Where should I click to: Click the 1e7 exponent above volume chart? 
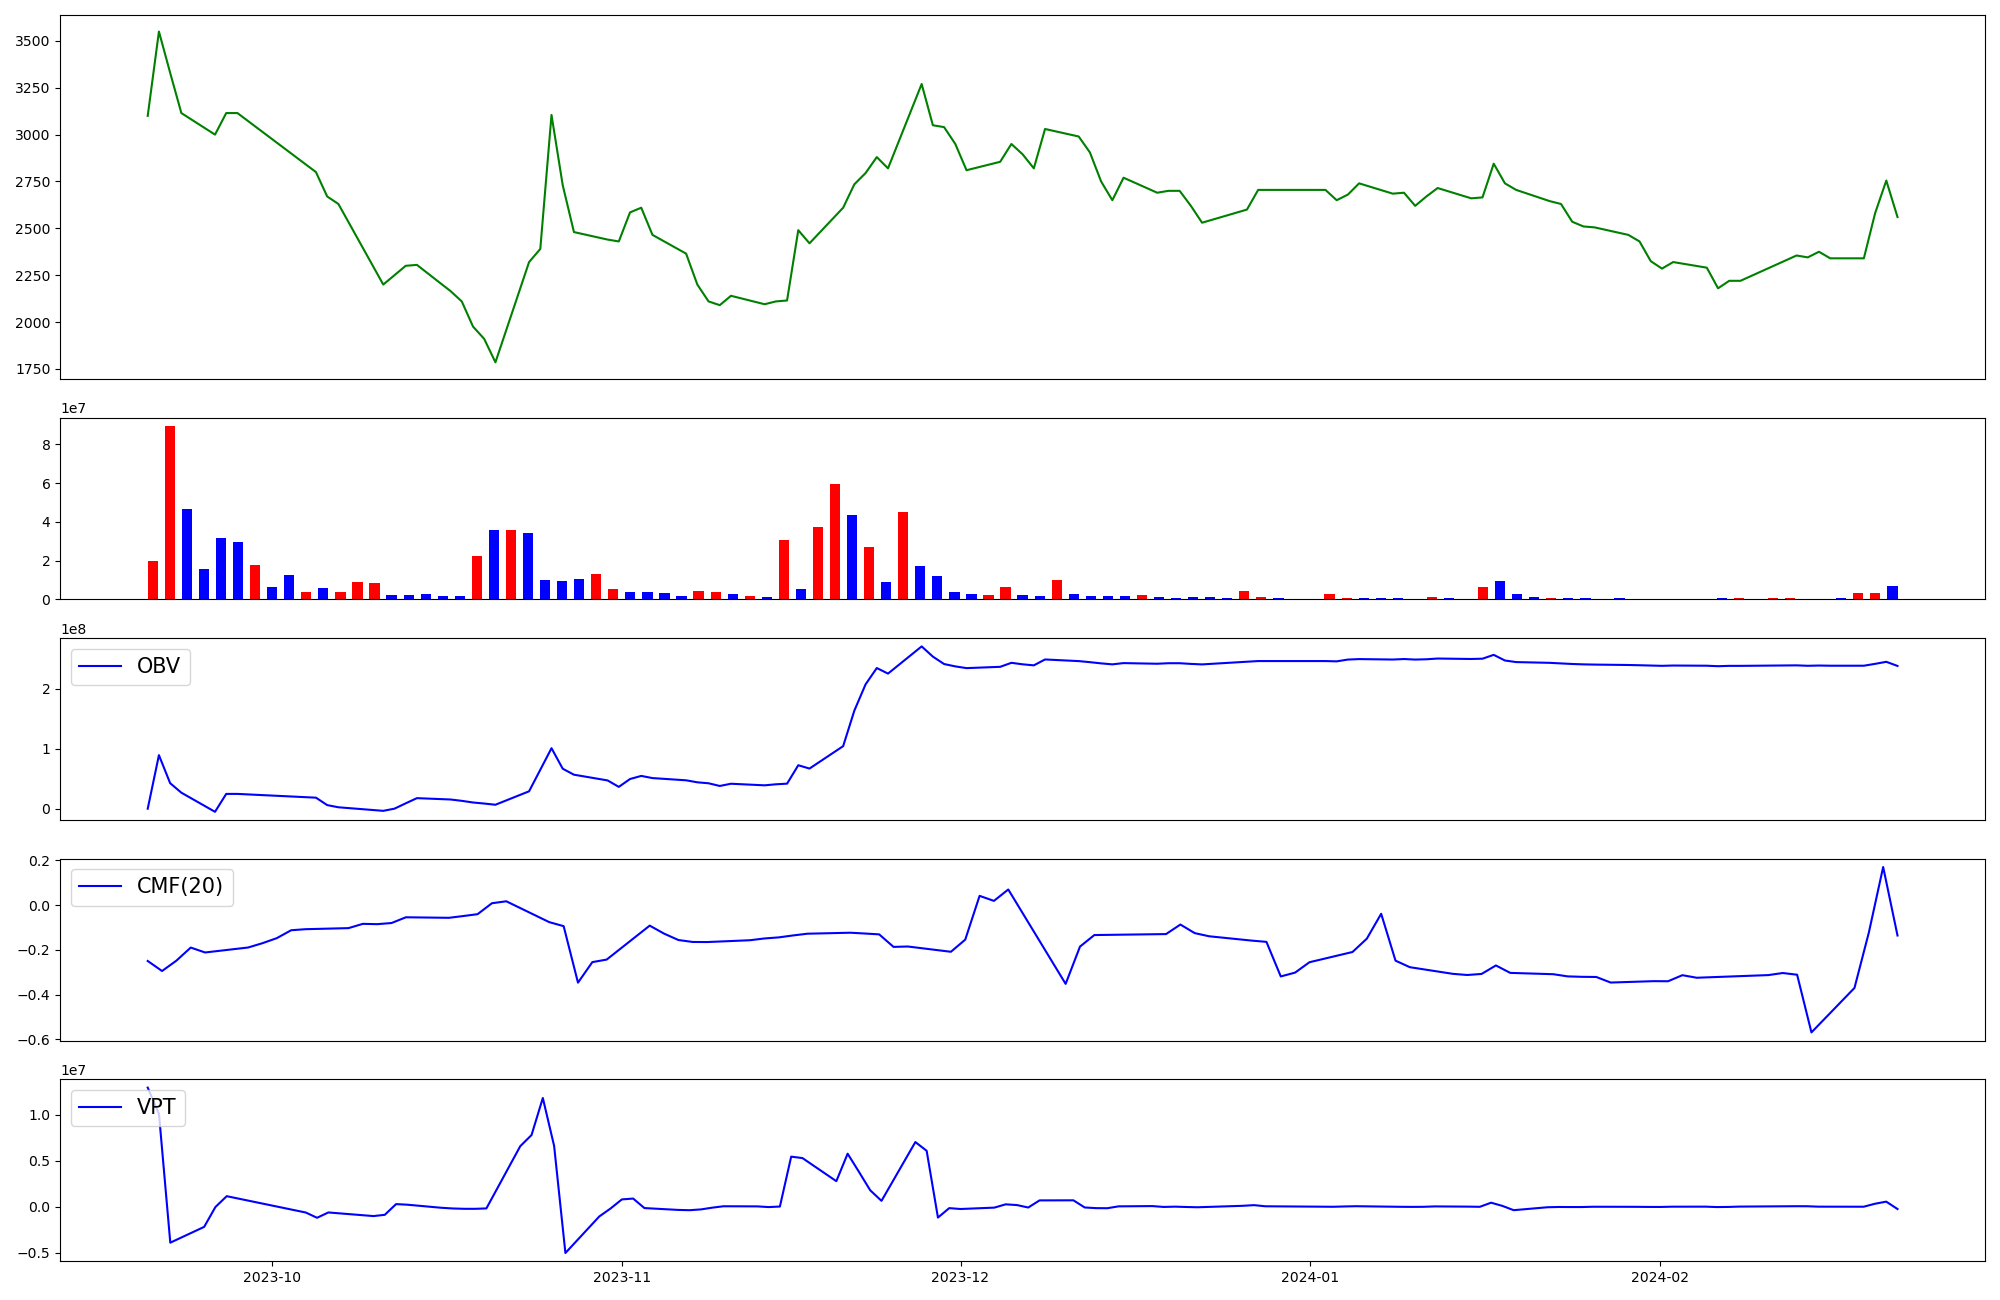74,409
